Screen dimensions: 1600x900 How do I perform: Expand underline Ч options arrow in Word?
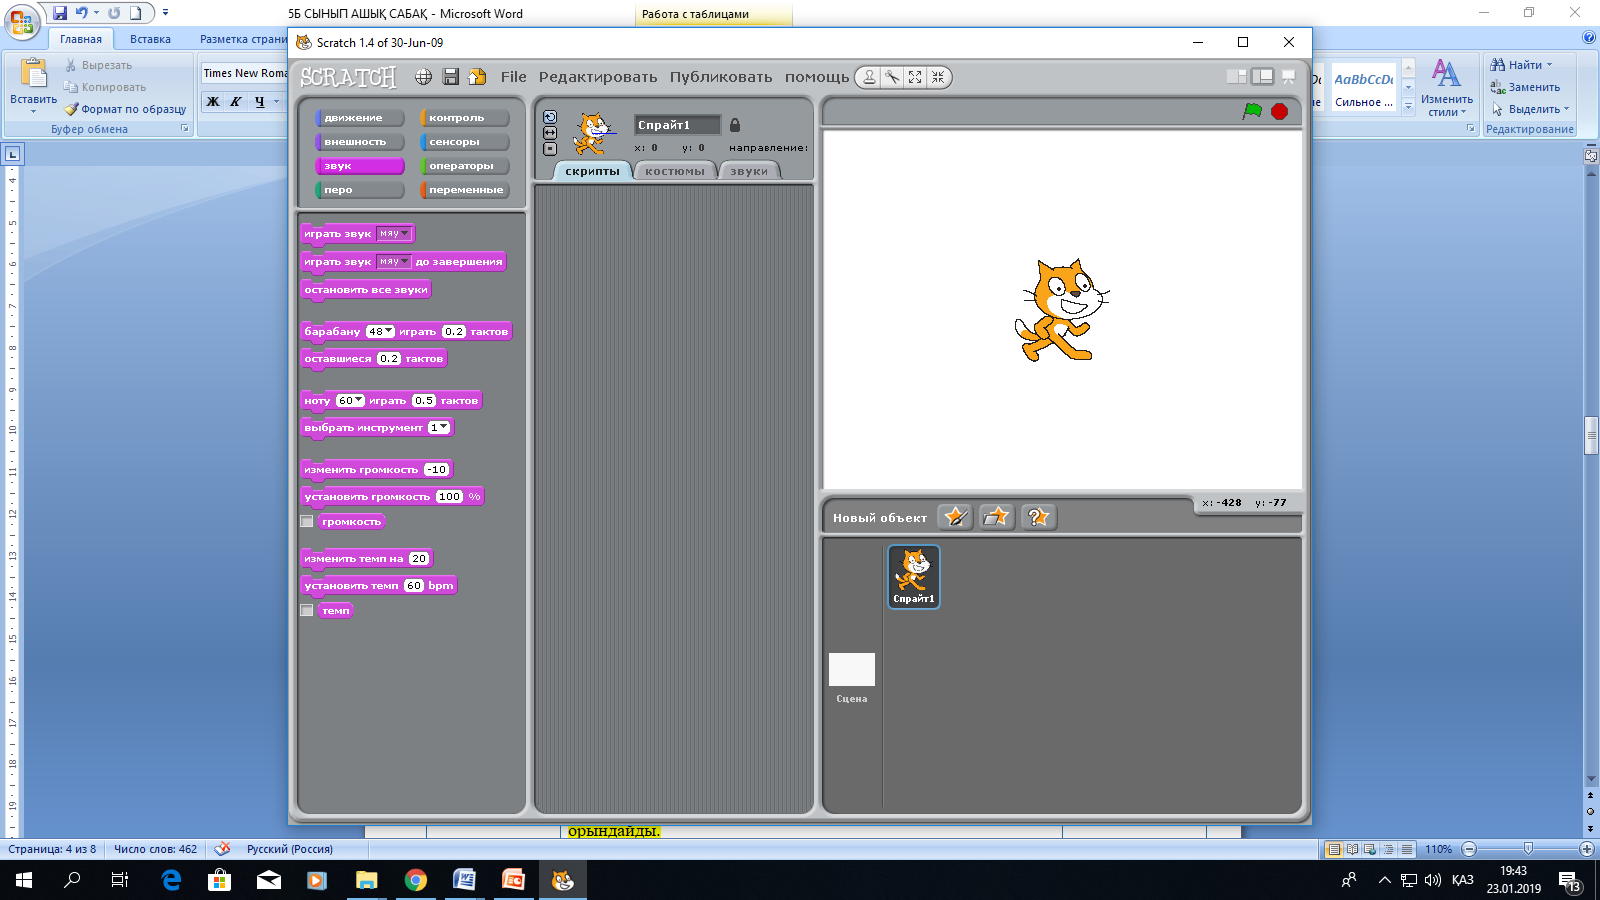click(x=277, y=101)
